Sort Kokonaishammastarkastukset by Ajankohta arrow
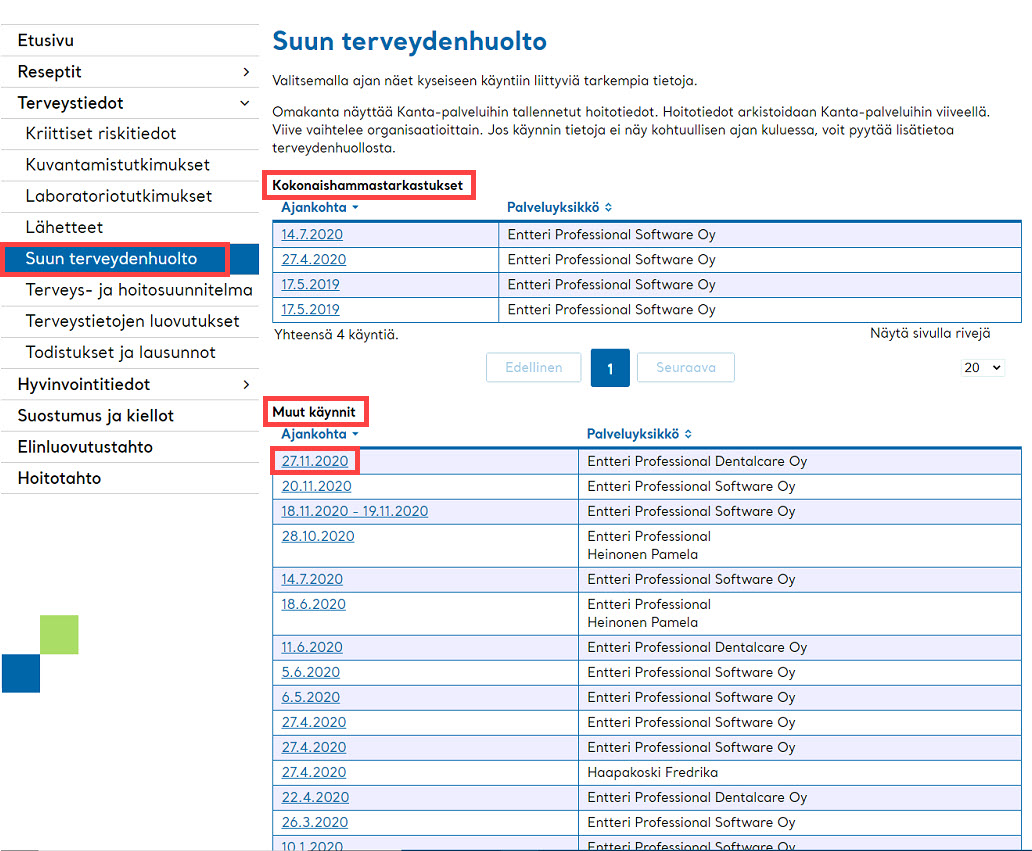The width and height of the screenshot is (1032, 851). [355, 207]
